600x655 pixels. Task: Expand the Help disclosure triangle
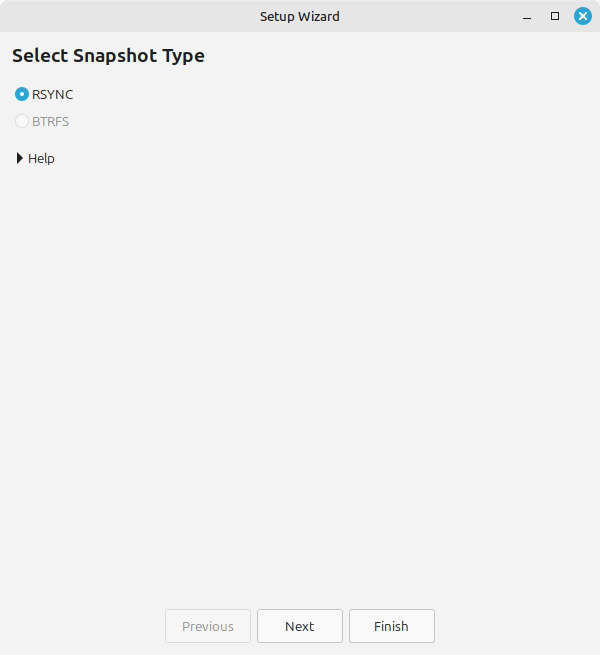(x=20, y=158)
